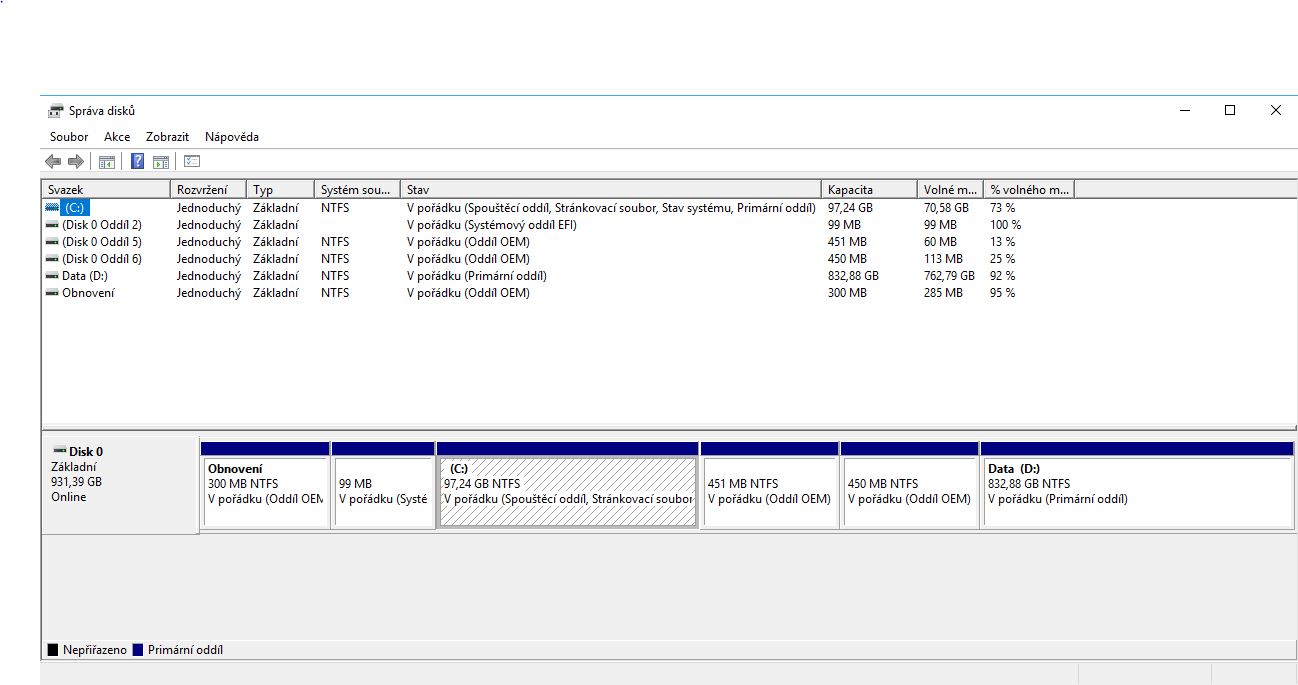The height and width of the screenshot is (685, 1298).
Task: Select the Data (D:) partition block
Action: (x=1136, y=491)
